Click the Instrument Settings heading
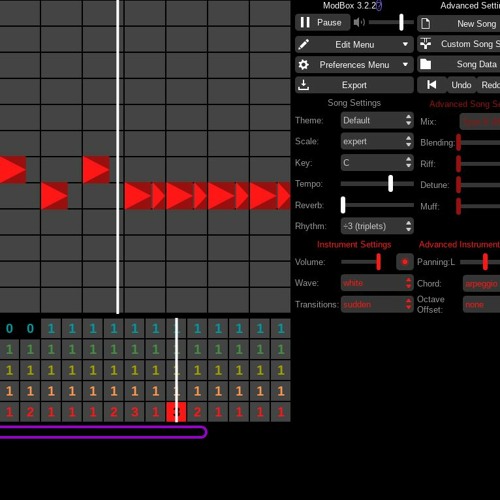This screenshot has width=500, height=500. click(354, 245)
